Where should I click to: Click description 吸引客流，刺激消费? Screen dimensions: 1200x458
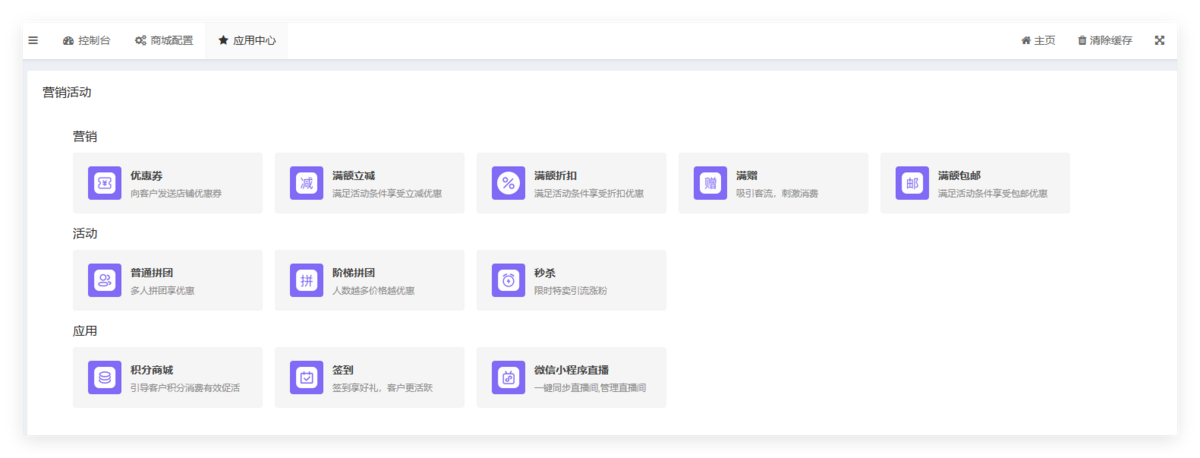[777, 193]
